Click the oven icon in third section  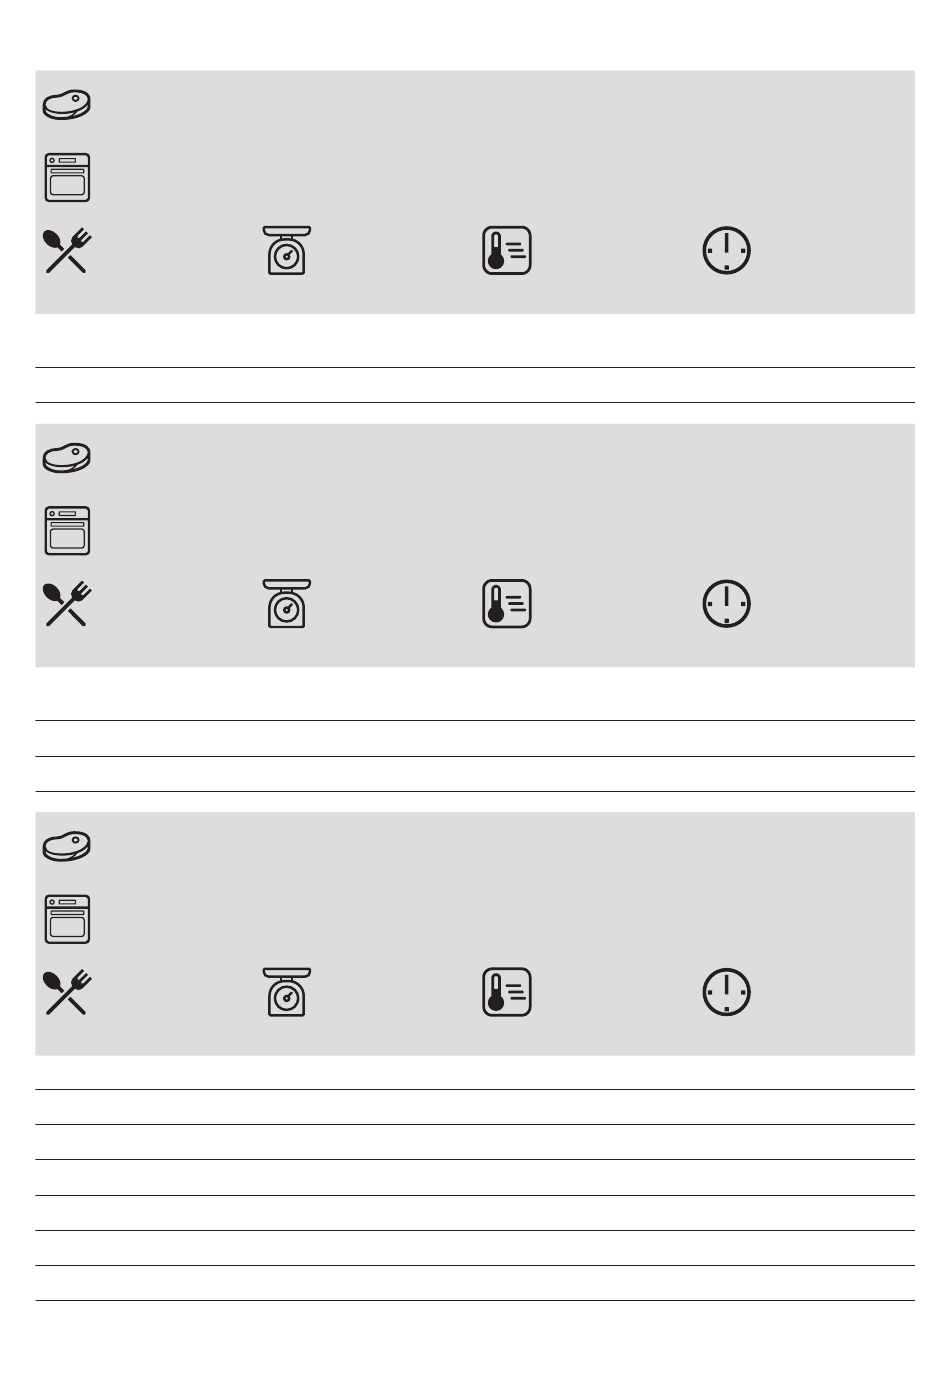point(67,919)
